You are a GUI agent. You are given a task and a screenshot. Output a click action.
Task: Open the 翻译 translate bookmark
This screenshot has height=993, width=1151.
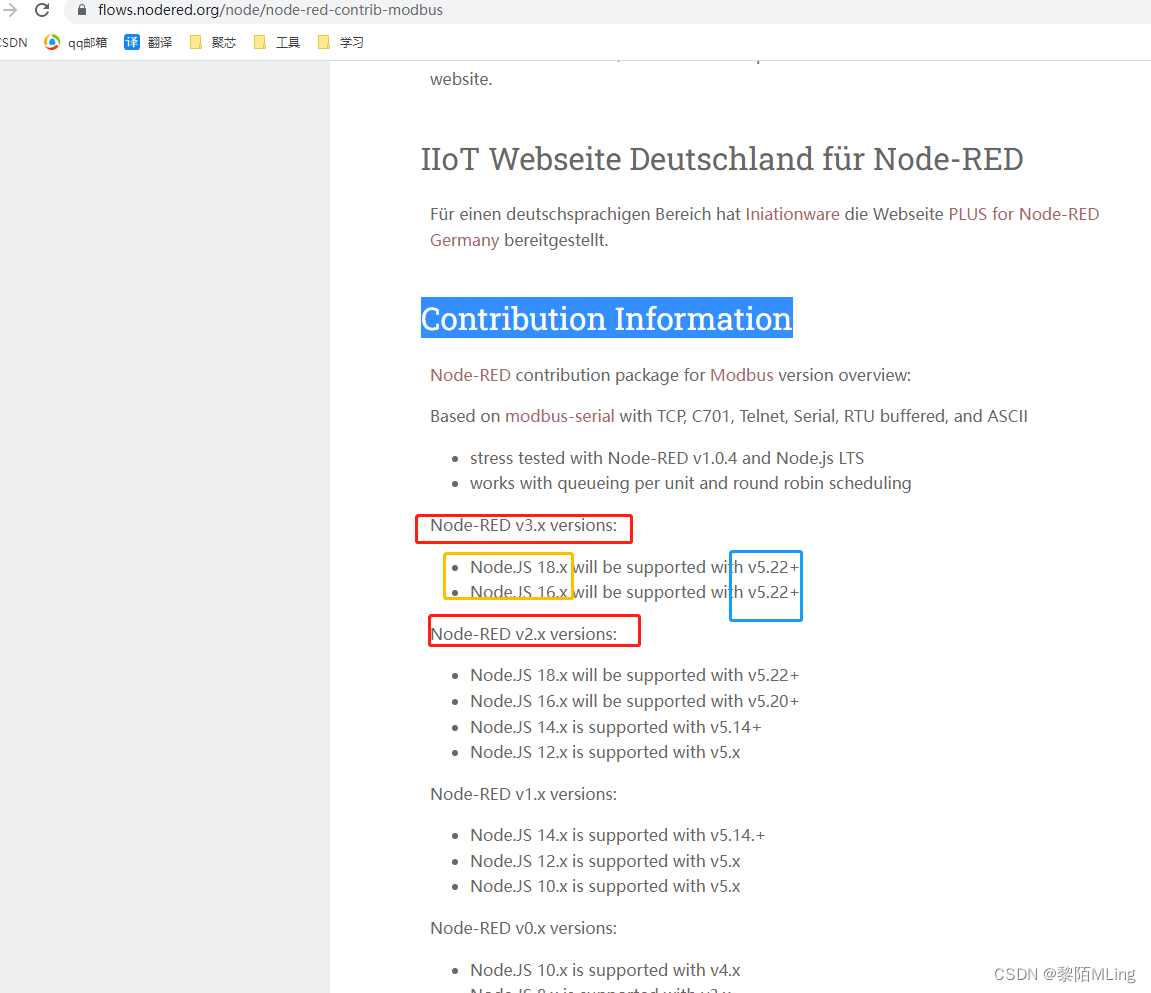point(148,42)
